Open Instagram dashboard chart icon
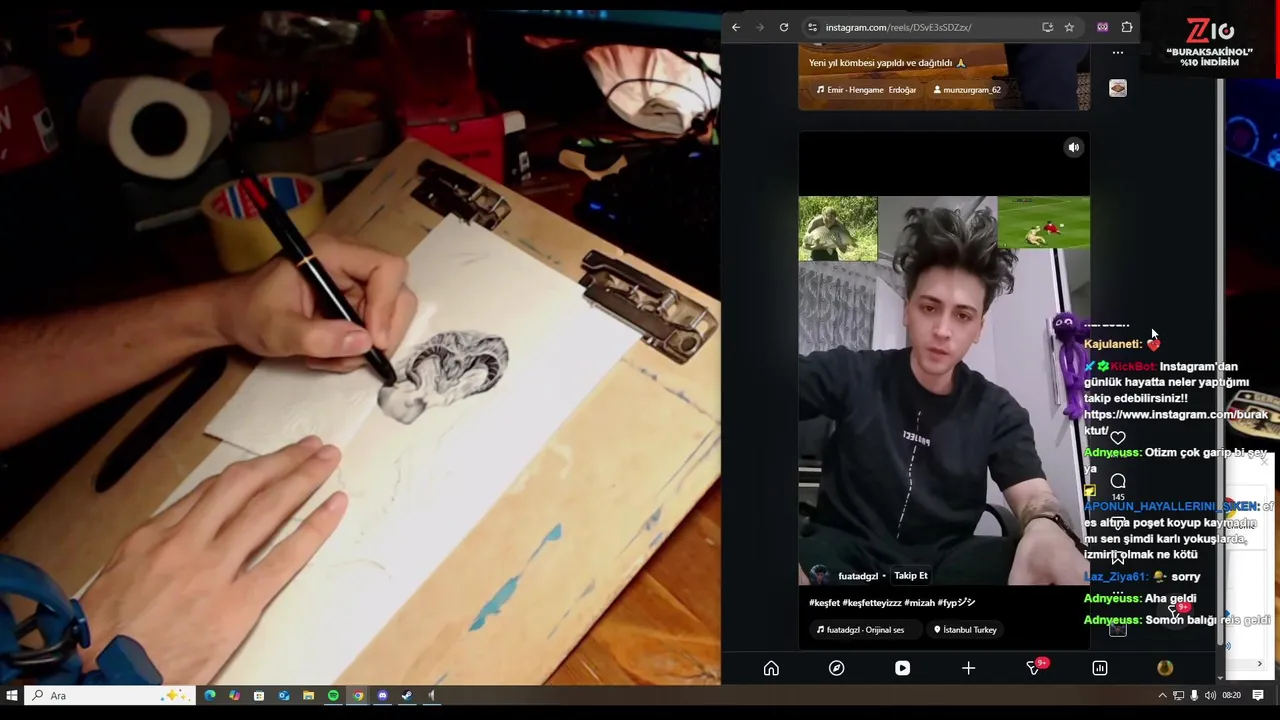This screenshot has width=1280, height=720. click(x=1100, y=668)
